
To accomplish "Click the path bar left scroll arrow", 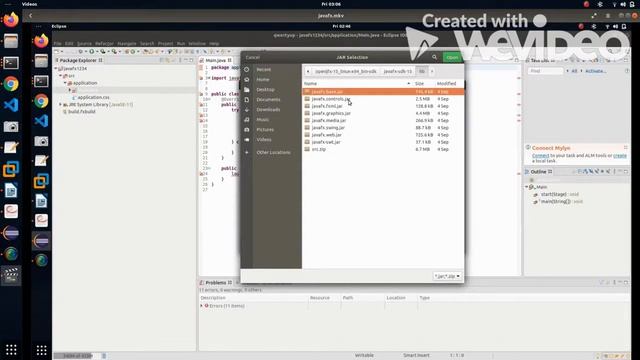I will [x=308, y=71].
